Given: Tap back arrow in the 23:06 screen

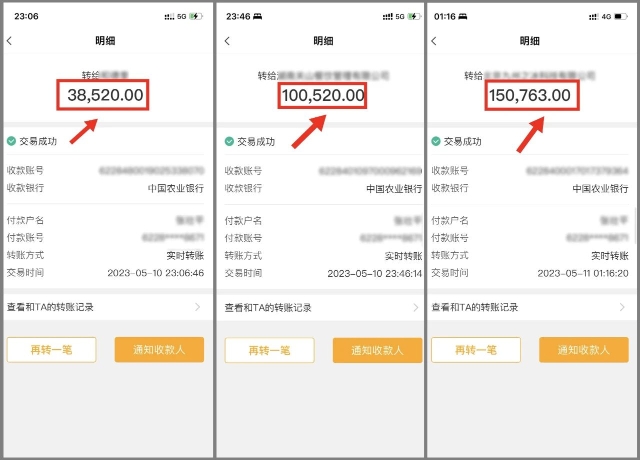Looking at the screenshot, I should pyautogui.click(x=9, y=40).
